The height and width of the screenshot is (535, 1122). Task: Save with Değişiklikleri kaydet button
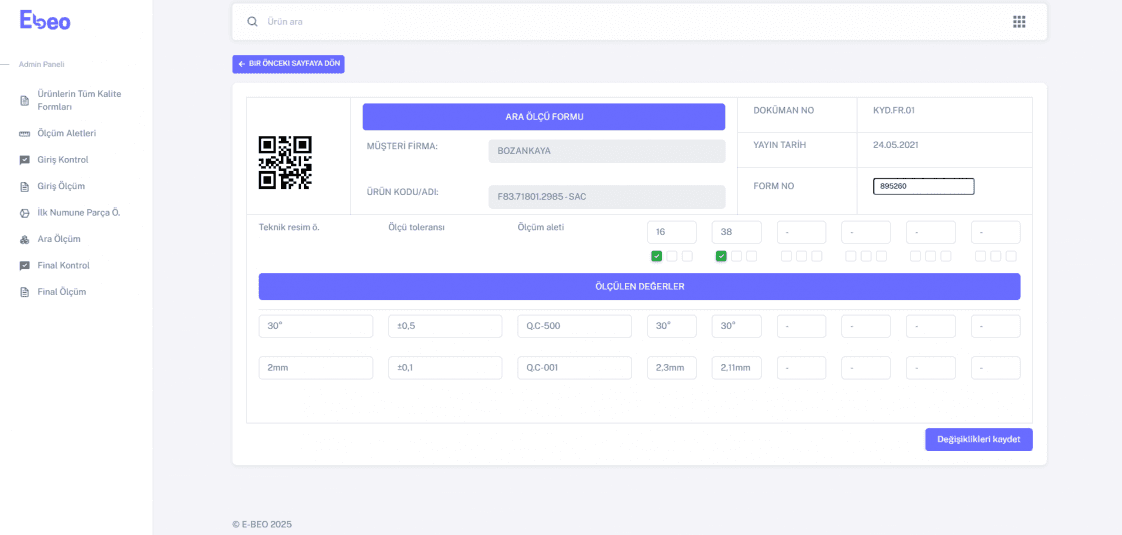pos(978,439)
